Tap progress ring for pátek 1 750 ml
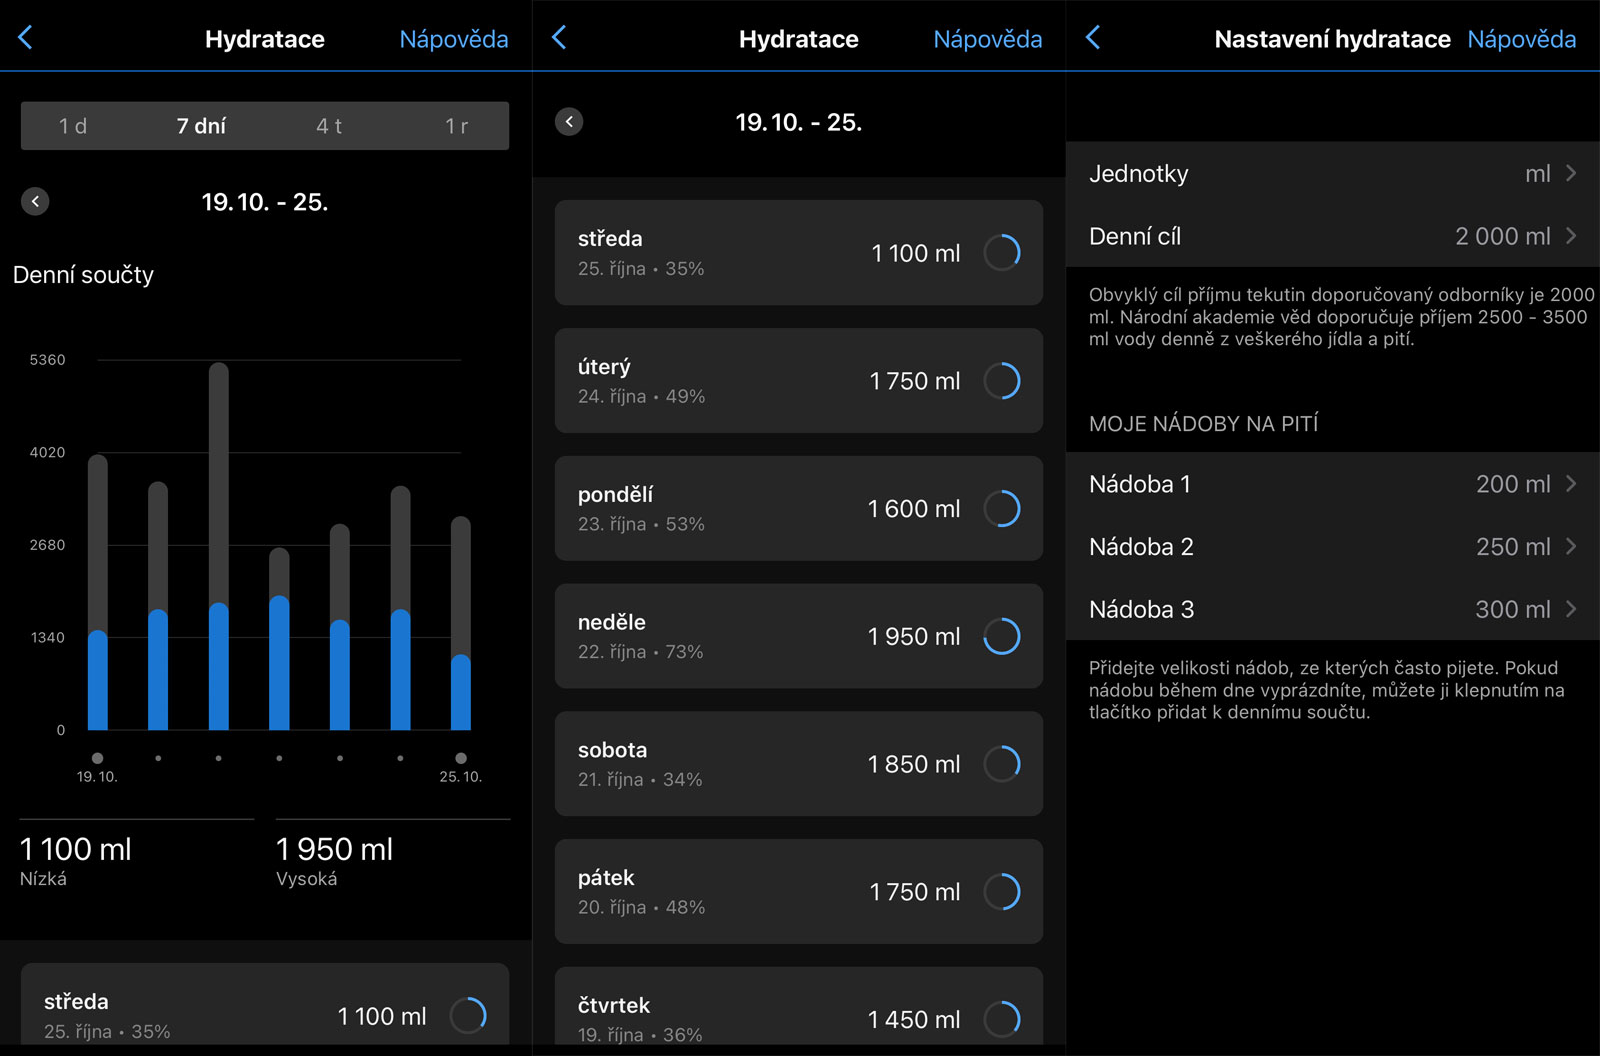Viewport: 1600px width, 1056px height. click(1002, 892)
